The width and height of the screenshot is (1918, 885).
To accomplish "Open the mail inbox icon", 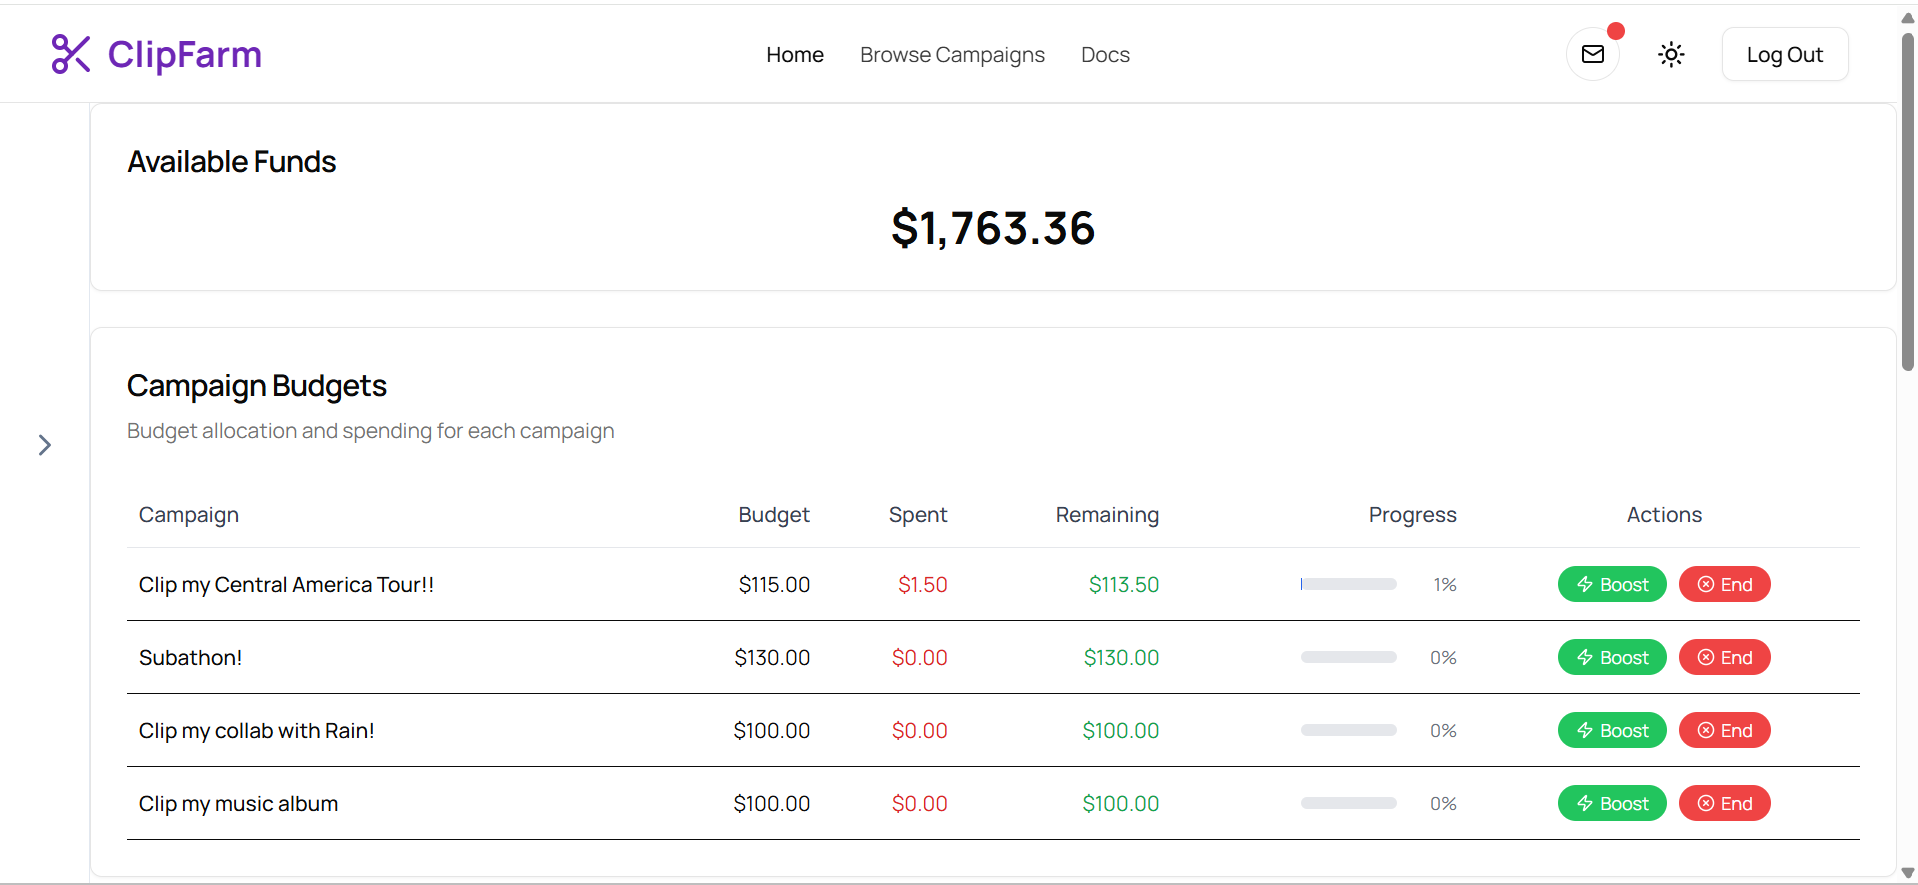I will [1592, 54].
